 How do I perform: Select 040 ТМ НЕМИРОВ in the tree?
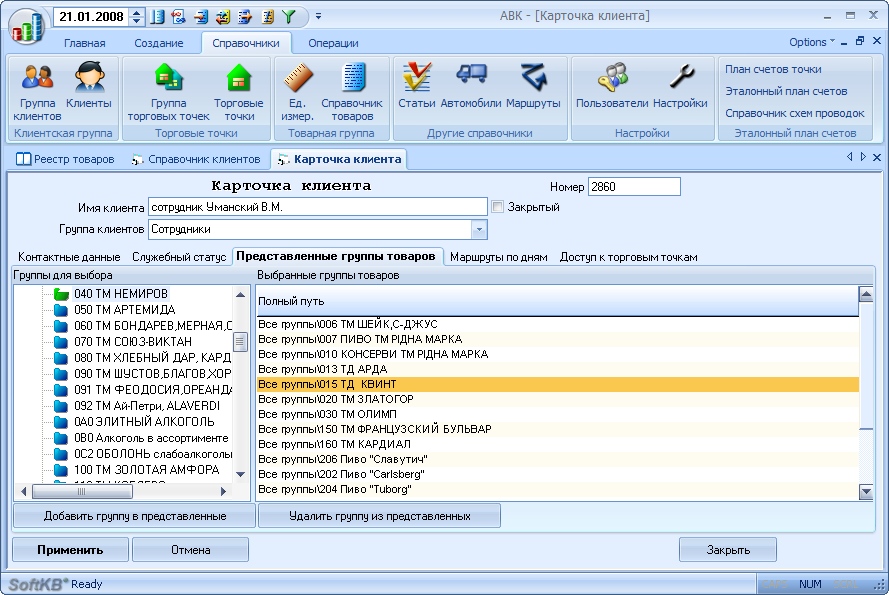pos(121,294)
